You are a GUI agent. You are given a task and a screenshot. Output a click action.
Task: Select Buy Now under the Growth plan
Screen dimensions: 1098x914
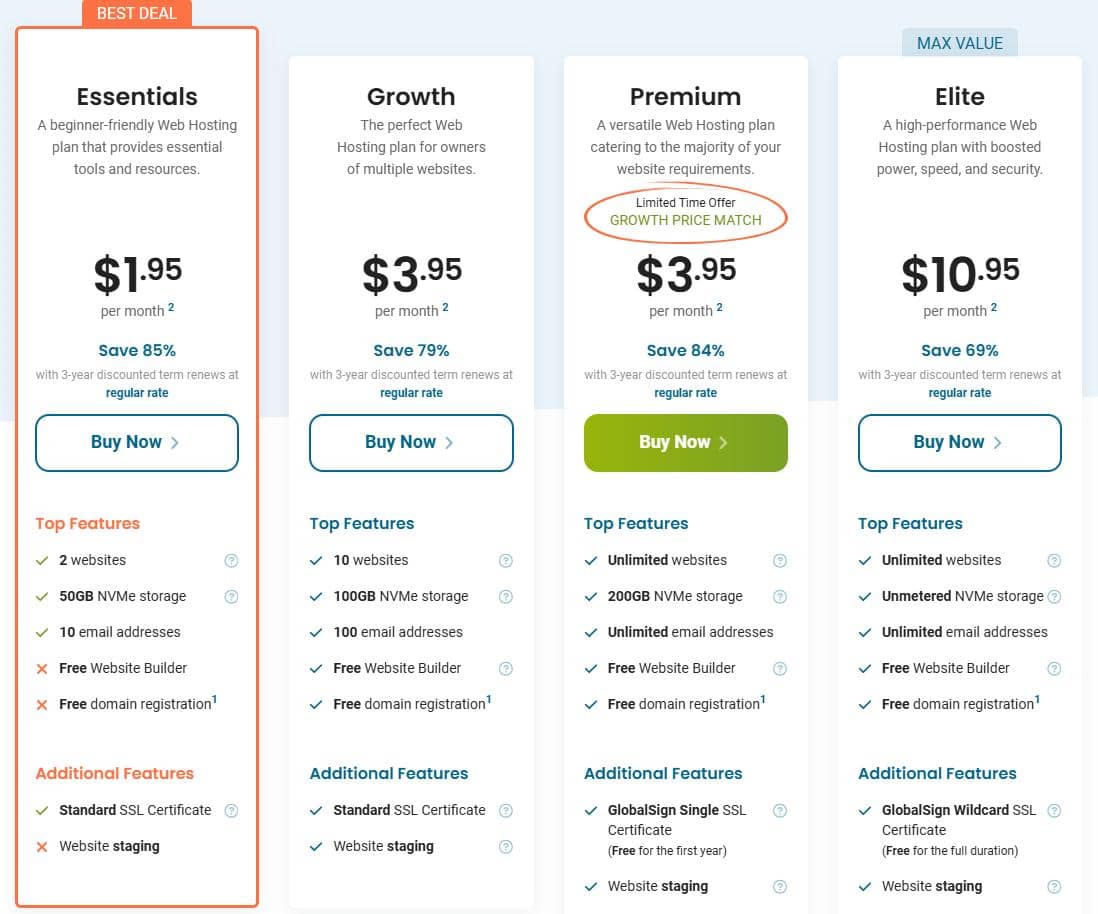(x=411, y=442)
